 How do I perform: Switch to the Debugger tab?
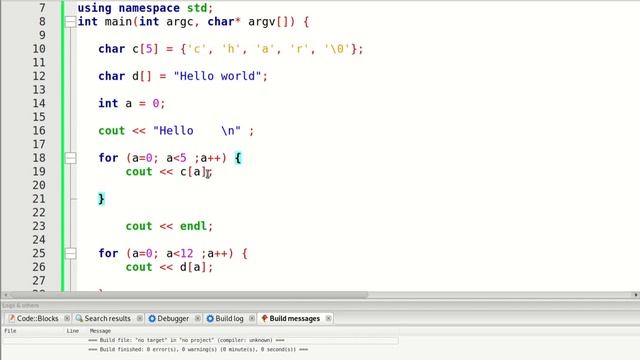(x=173, y=318)
